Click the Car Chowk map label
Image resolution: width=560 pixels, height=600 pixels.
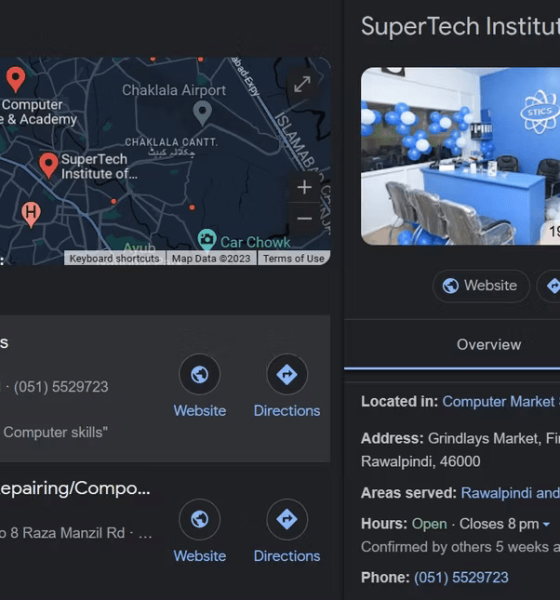[255, 242]
